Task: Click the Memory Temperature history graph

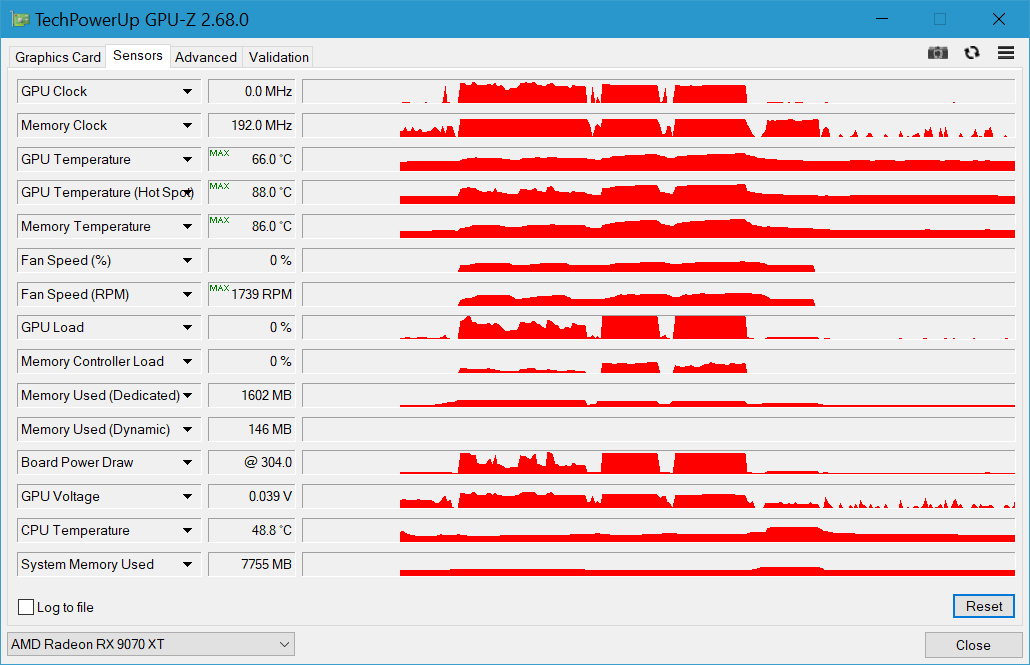Action: tap(659, 227)
